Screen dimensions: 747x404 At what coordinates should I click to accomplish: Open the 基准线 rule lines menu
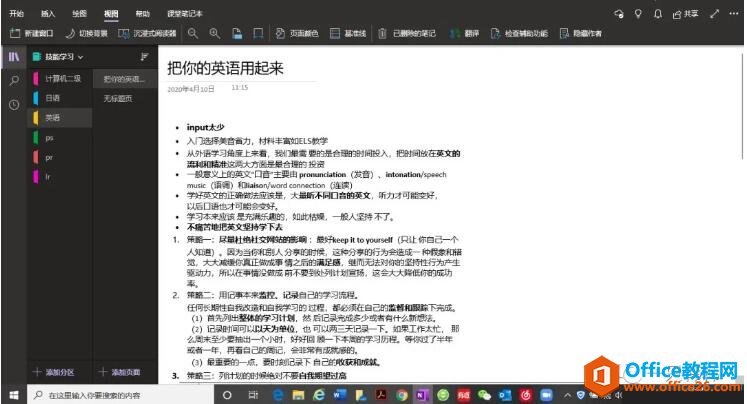[x=348, y=33]
